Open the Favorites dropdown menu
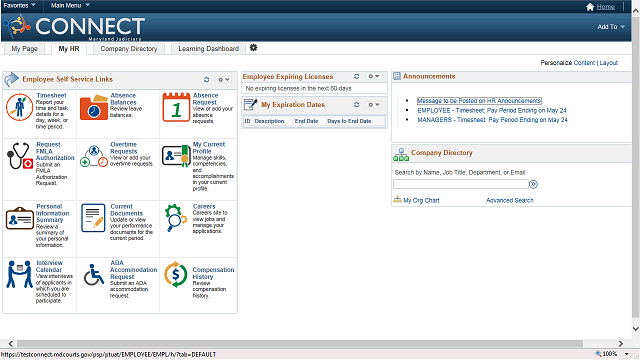 [19, 5]
